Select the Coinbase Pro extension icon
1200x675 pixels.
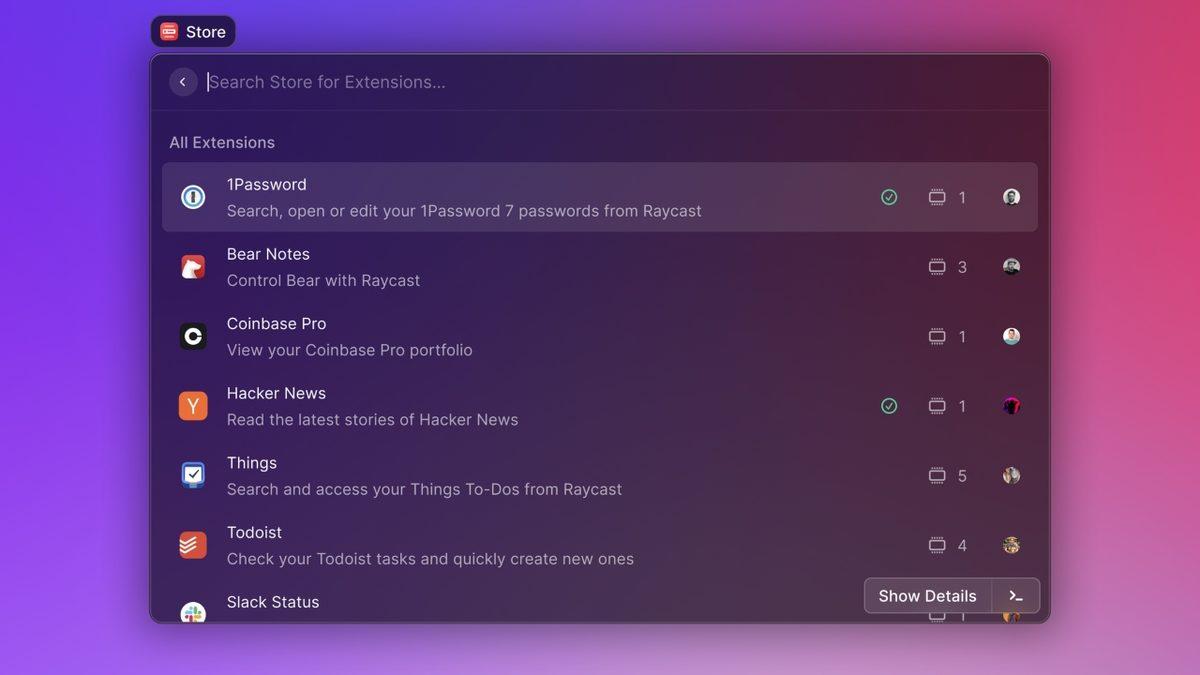pos(193,336)
